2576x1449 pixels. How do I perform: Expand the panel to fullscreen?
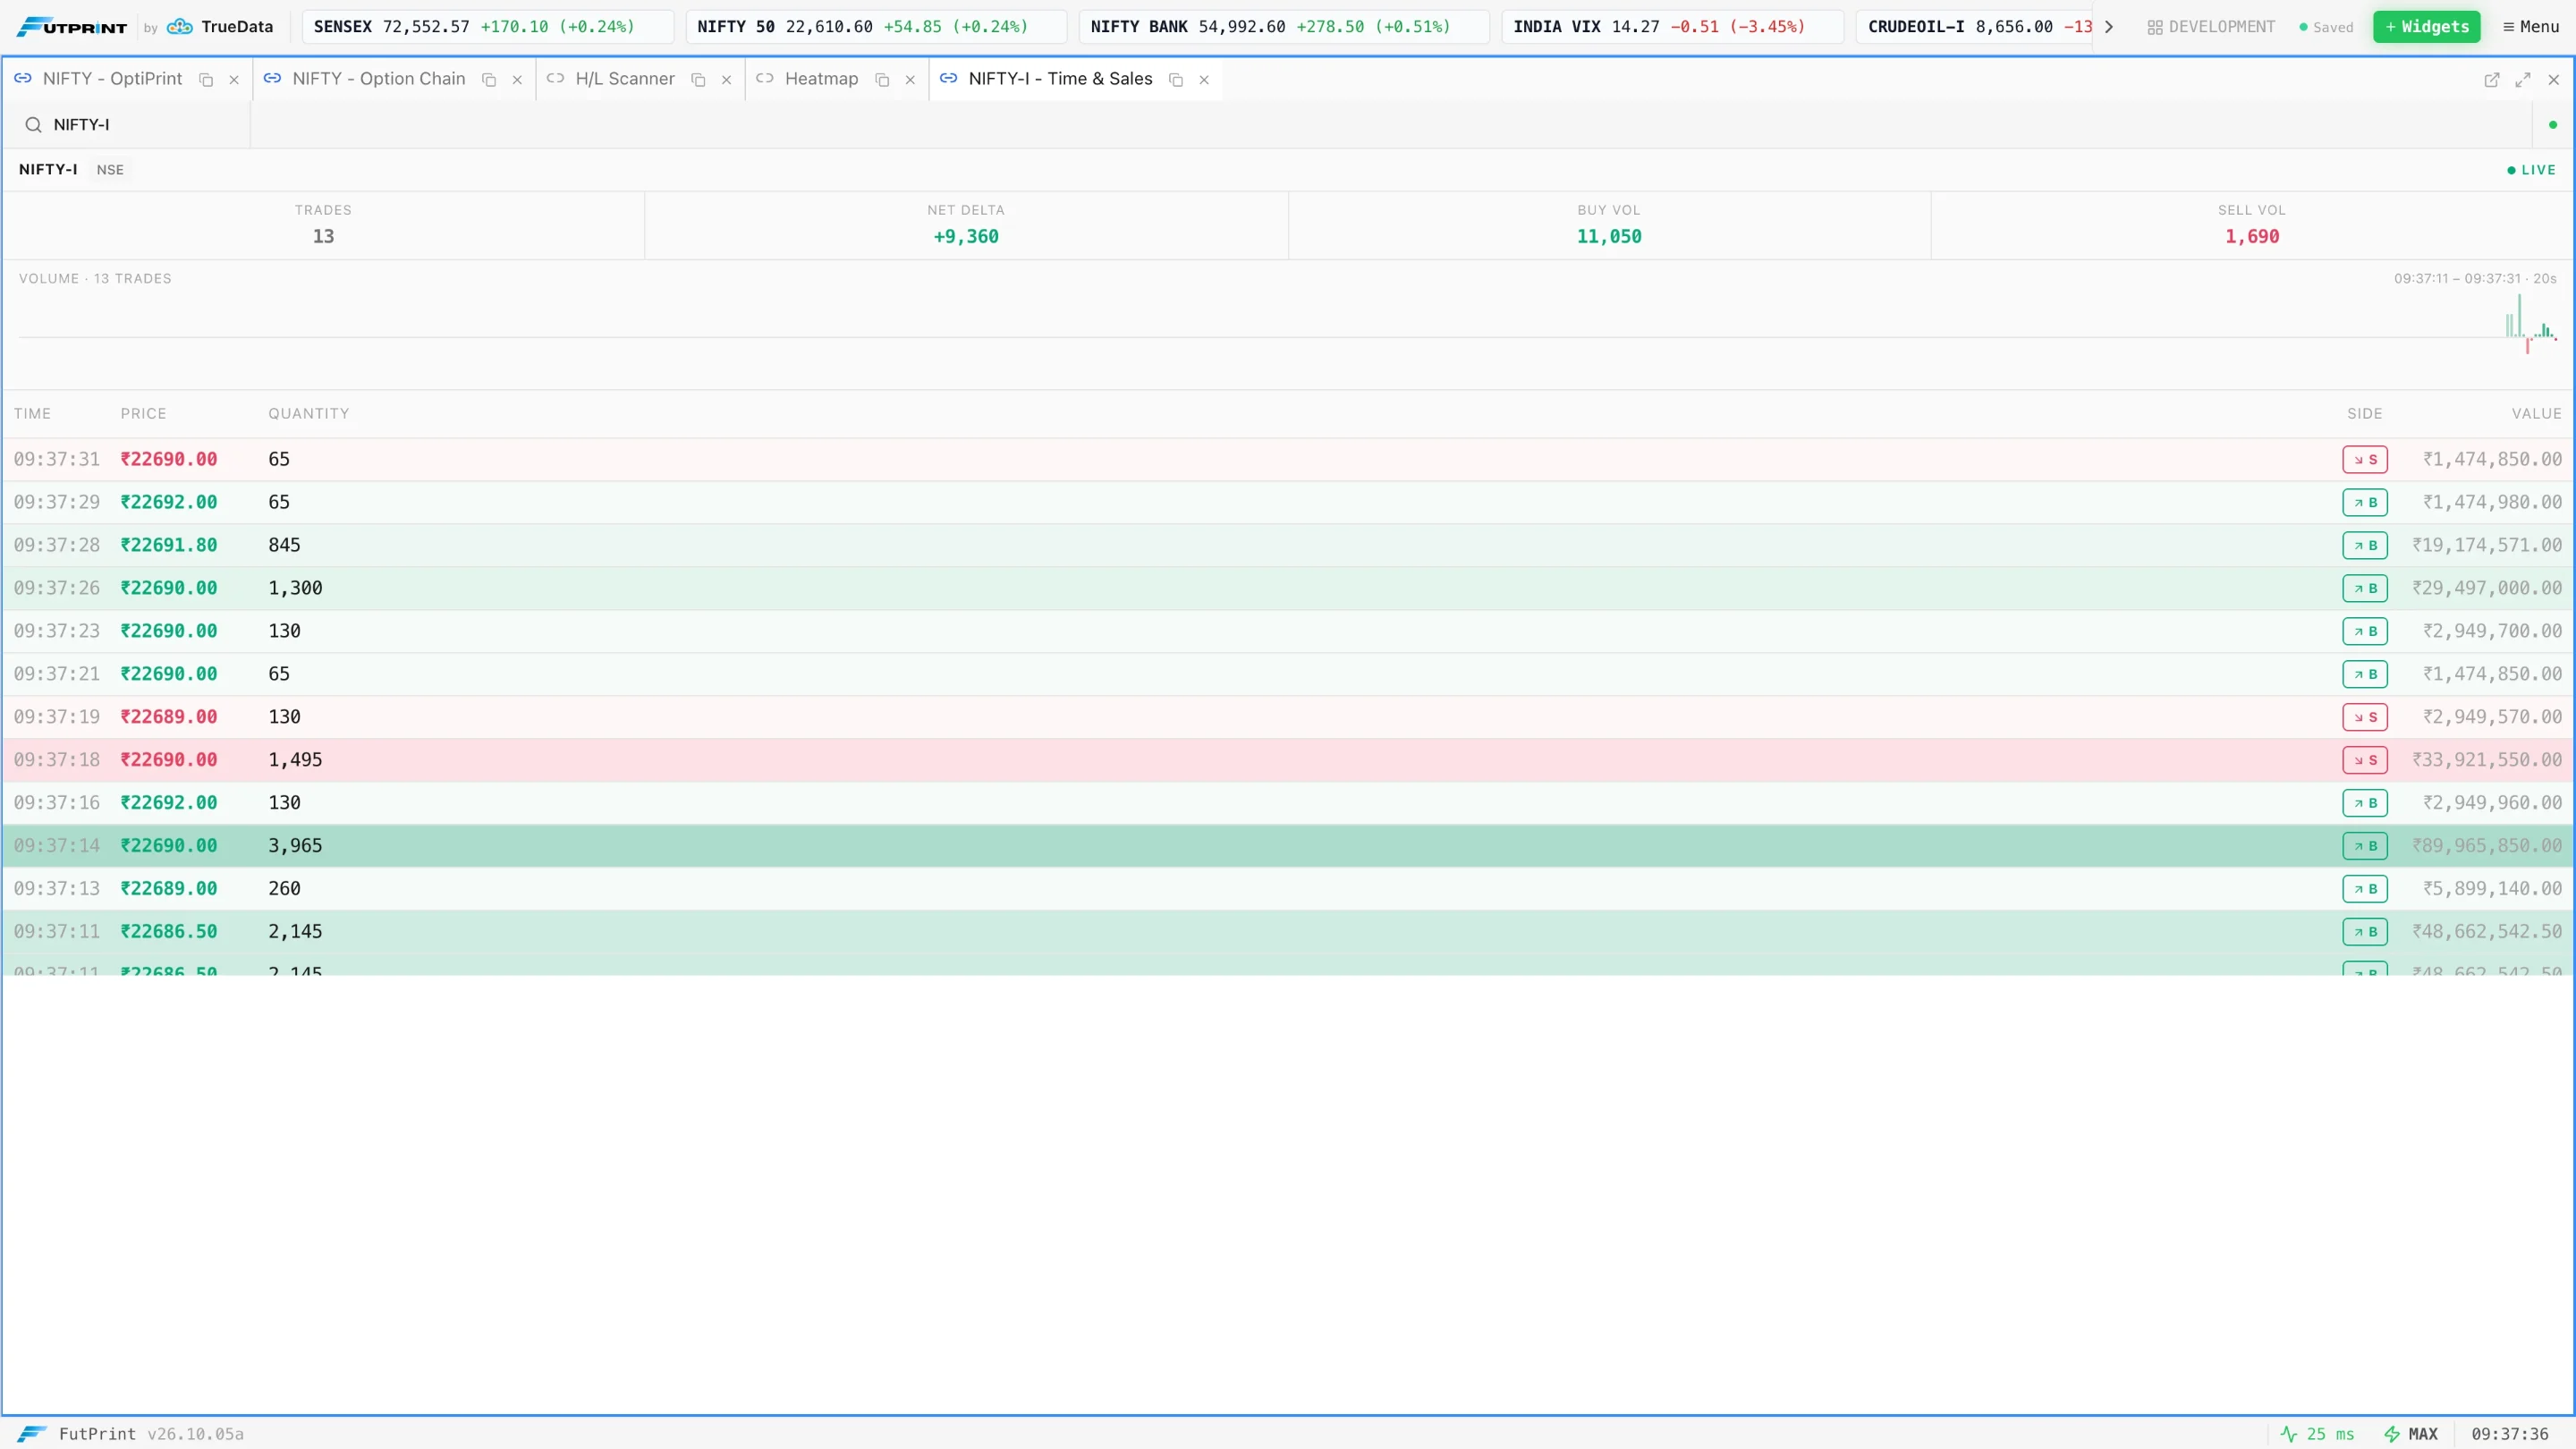2523,80
